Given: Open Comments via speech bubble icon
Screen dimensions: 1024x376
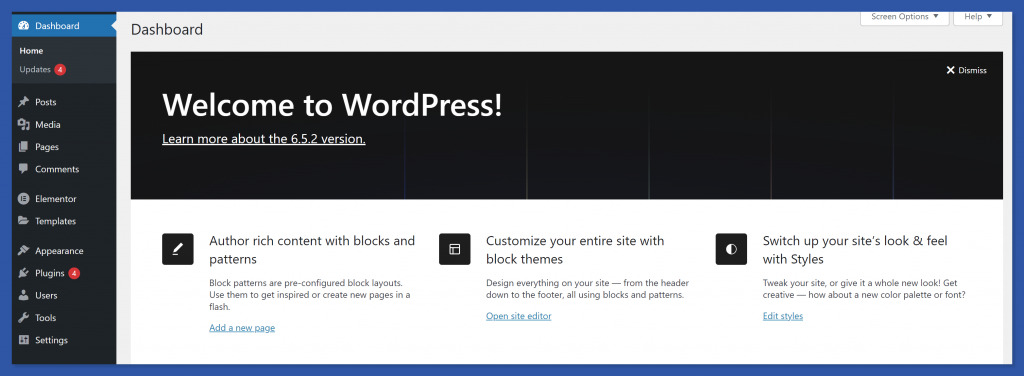Looking at the screenshot, I should tap(24, 169).
